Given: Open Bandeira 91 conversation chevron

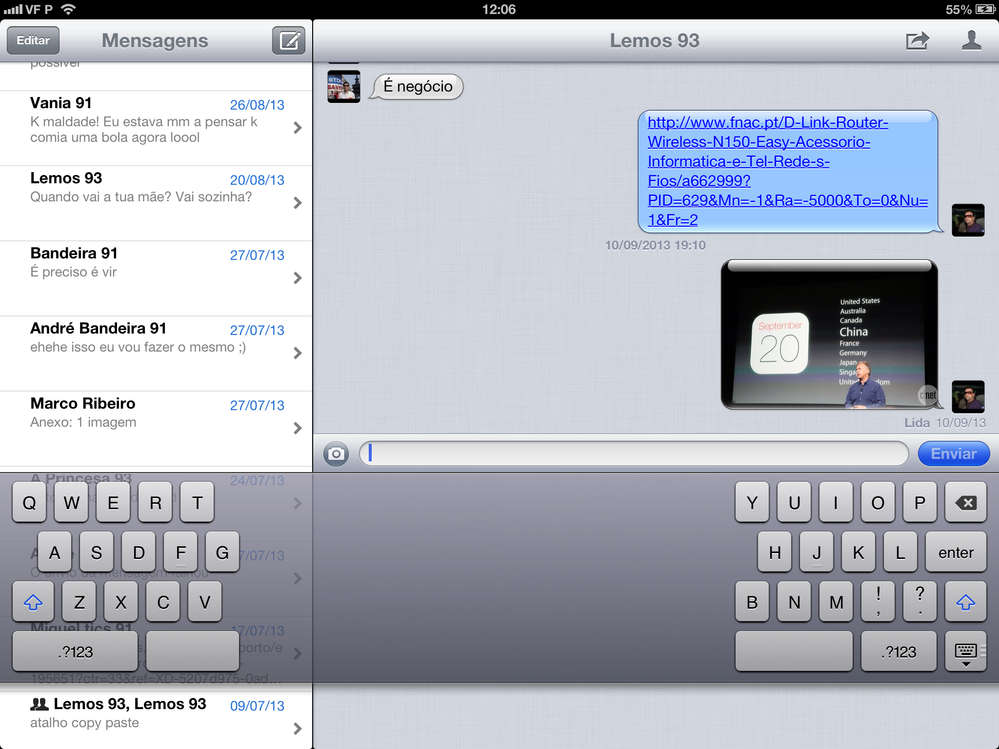Looking at the screenshot, I should (297, 278).
